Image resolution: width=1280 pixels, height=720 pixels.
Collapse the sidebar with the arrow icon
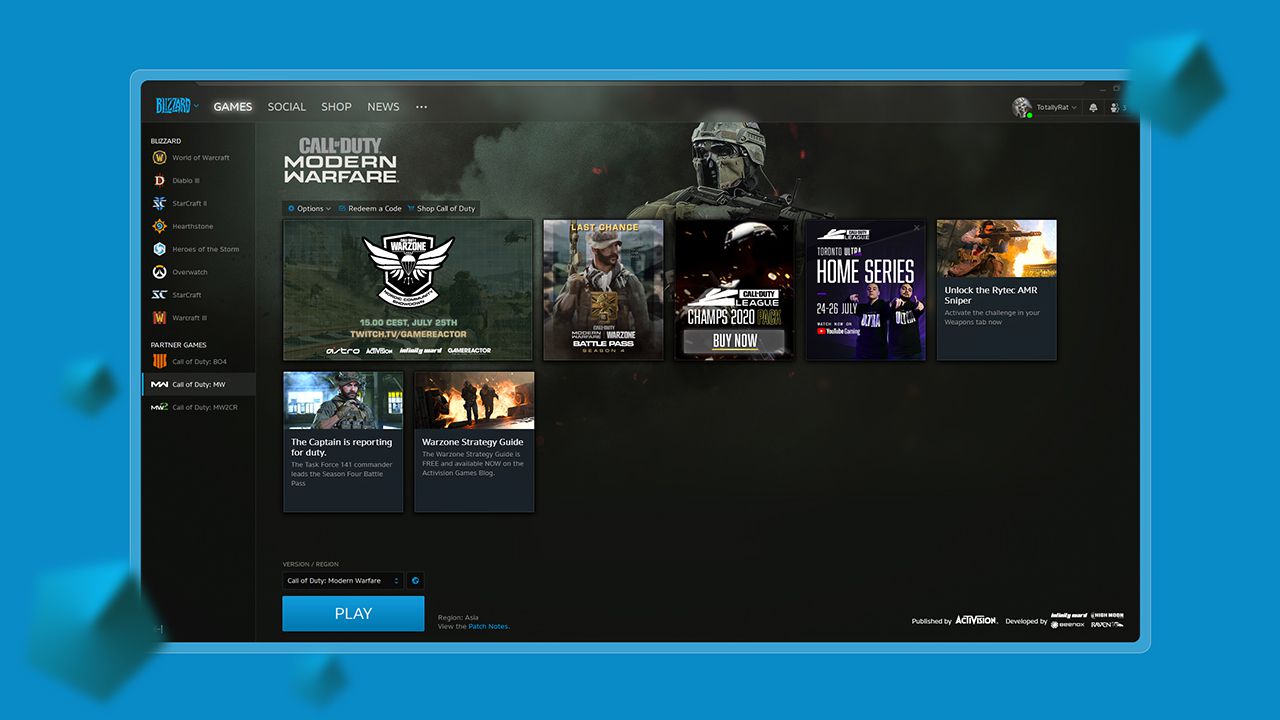[x=158, y=629]
